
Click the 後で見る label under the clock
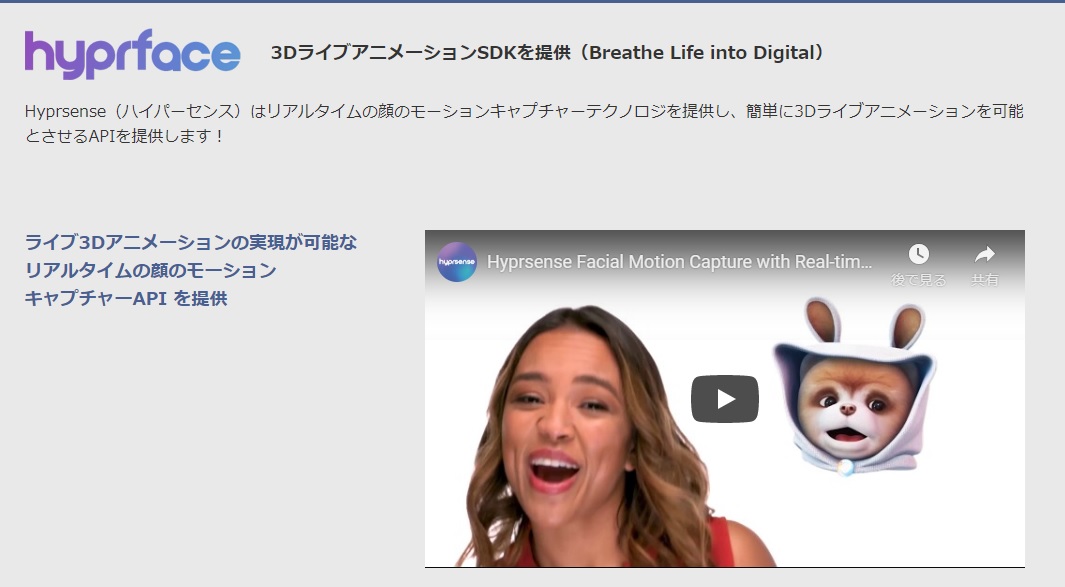918,280
